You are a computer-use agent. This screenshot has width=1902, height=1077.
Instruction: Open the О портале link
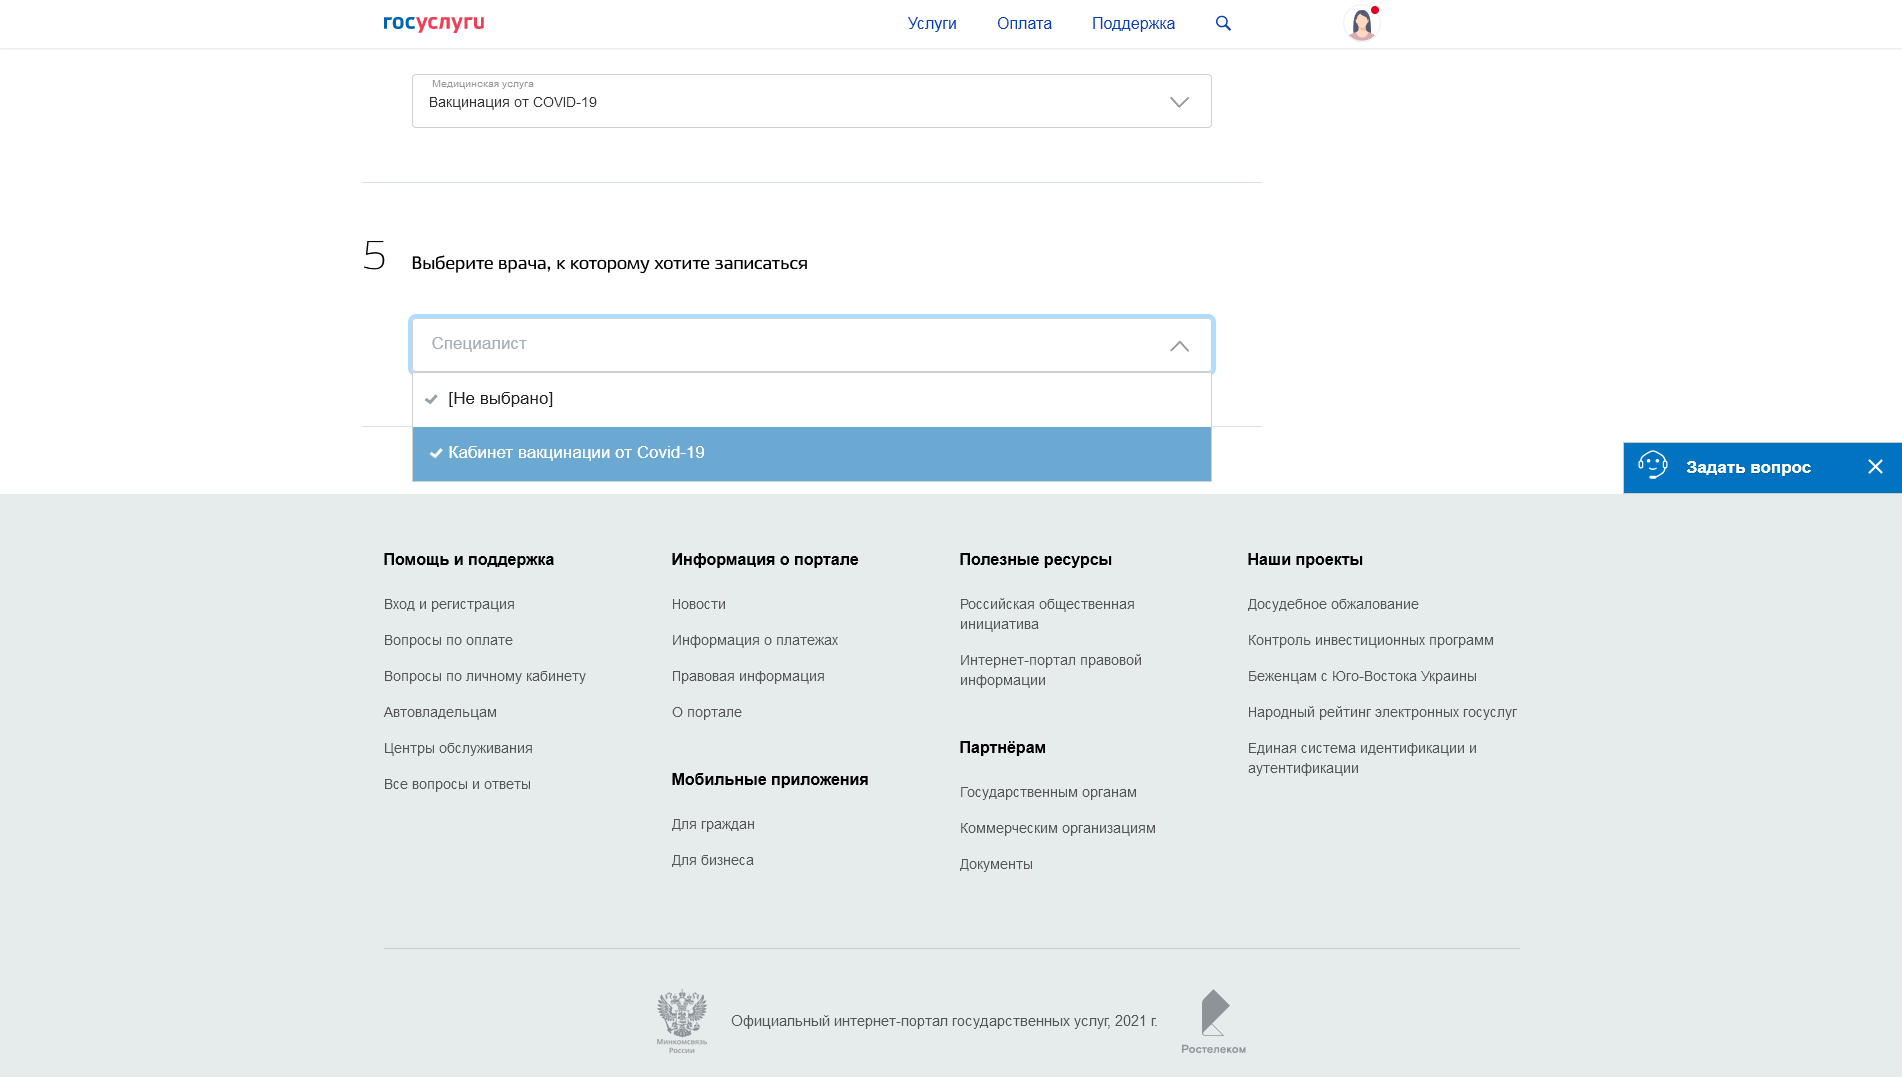pos(707,712)
